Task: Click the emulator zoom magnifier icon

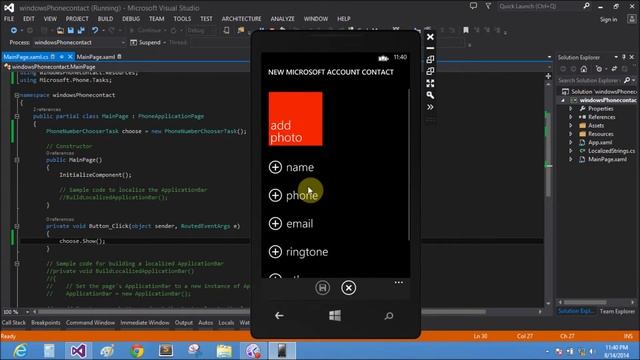Action: (430, 95)
